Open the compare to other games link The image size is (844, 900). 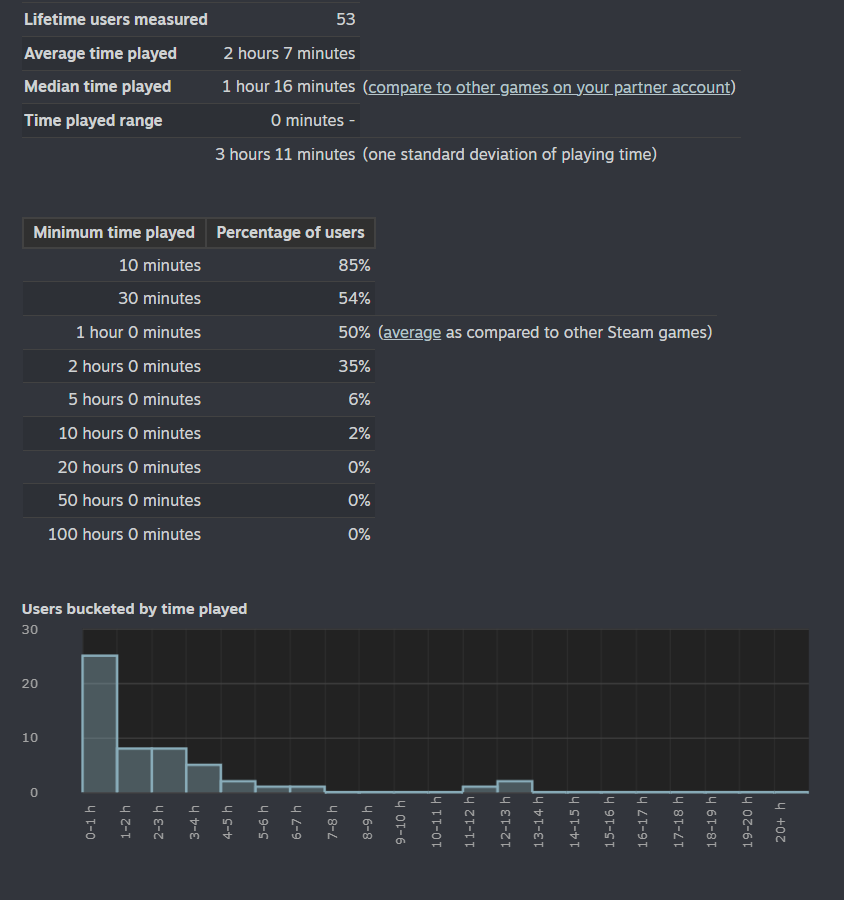(x=549, y=87)
